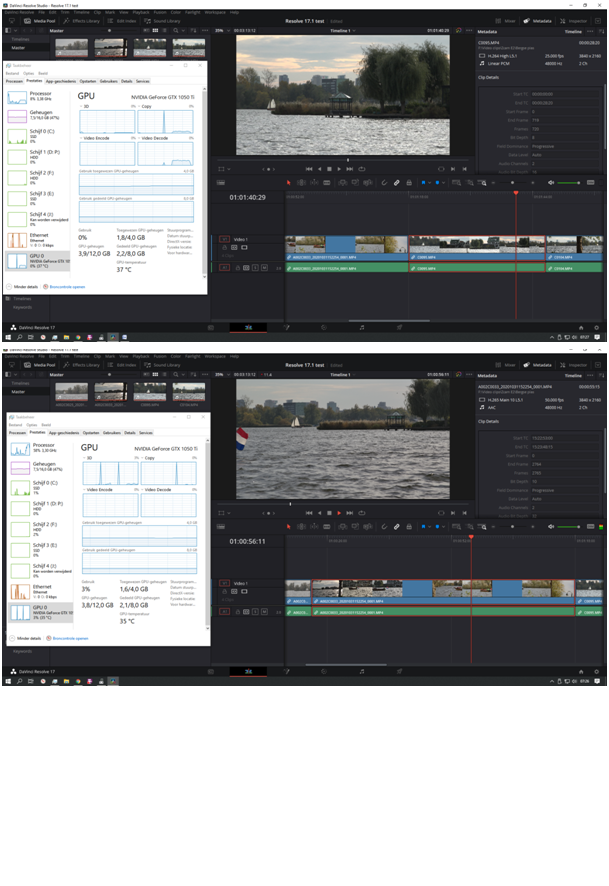Click the play button under the top viewer
Screen dimensions: 609x886
tap(339, 169)
